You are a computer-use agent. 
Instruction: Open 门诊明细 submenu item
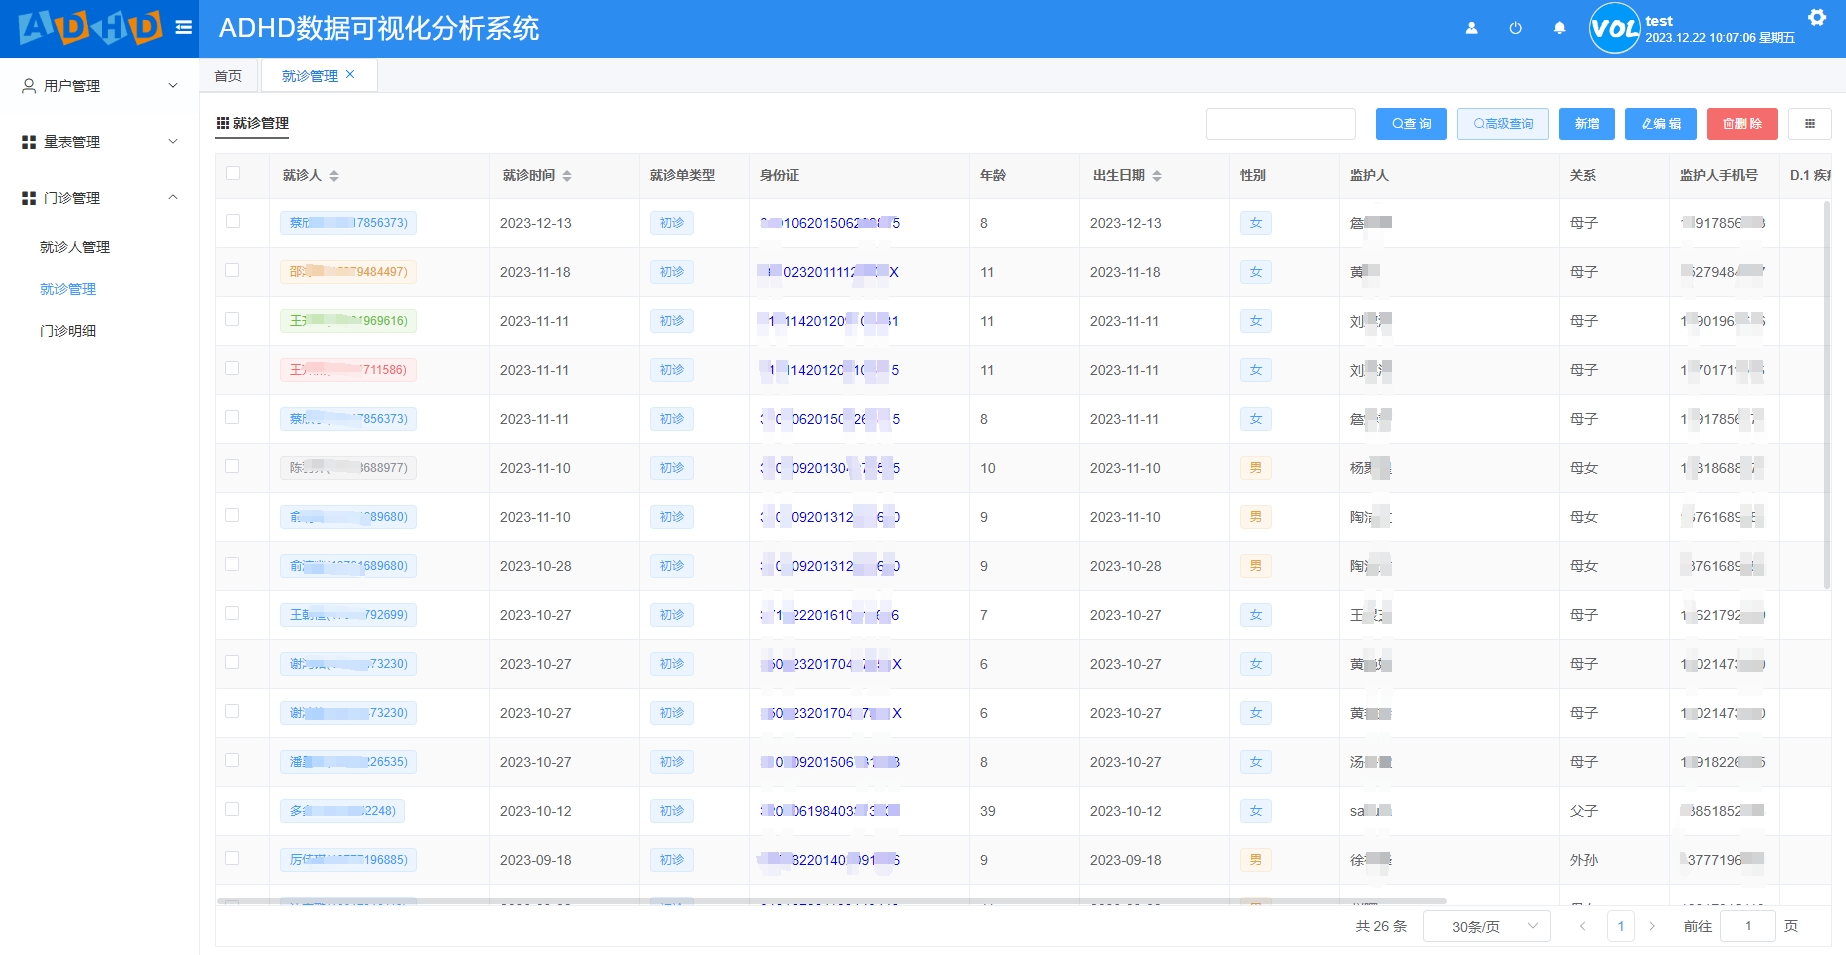point(68,331)
